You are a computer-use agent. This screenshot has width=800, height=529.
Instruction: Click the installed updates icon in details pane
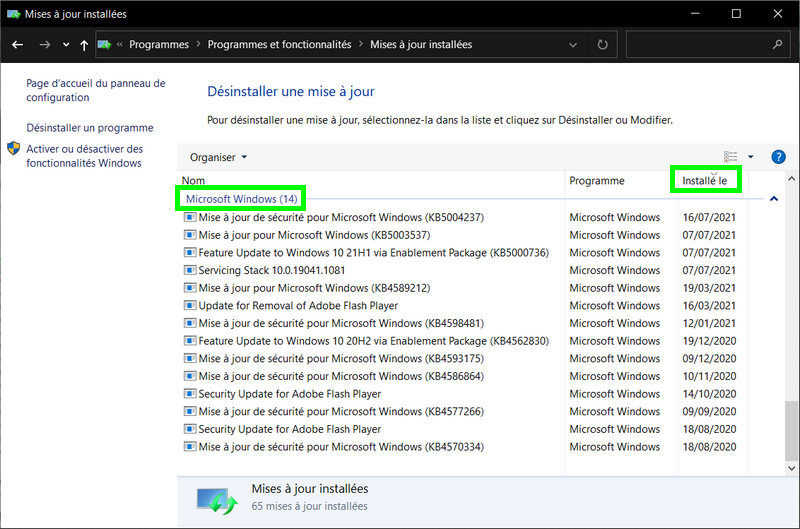pyautogui.click(x=217, y=501)
